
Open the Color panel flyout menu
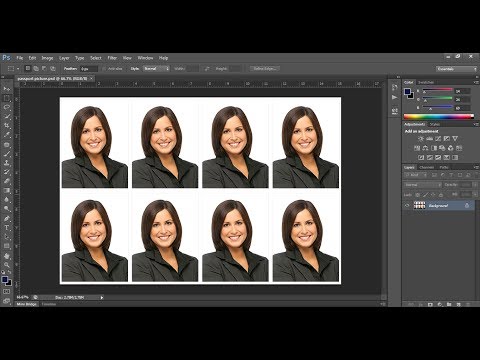tap(476, 82)
